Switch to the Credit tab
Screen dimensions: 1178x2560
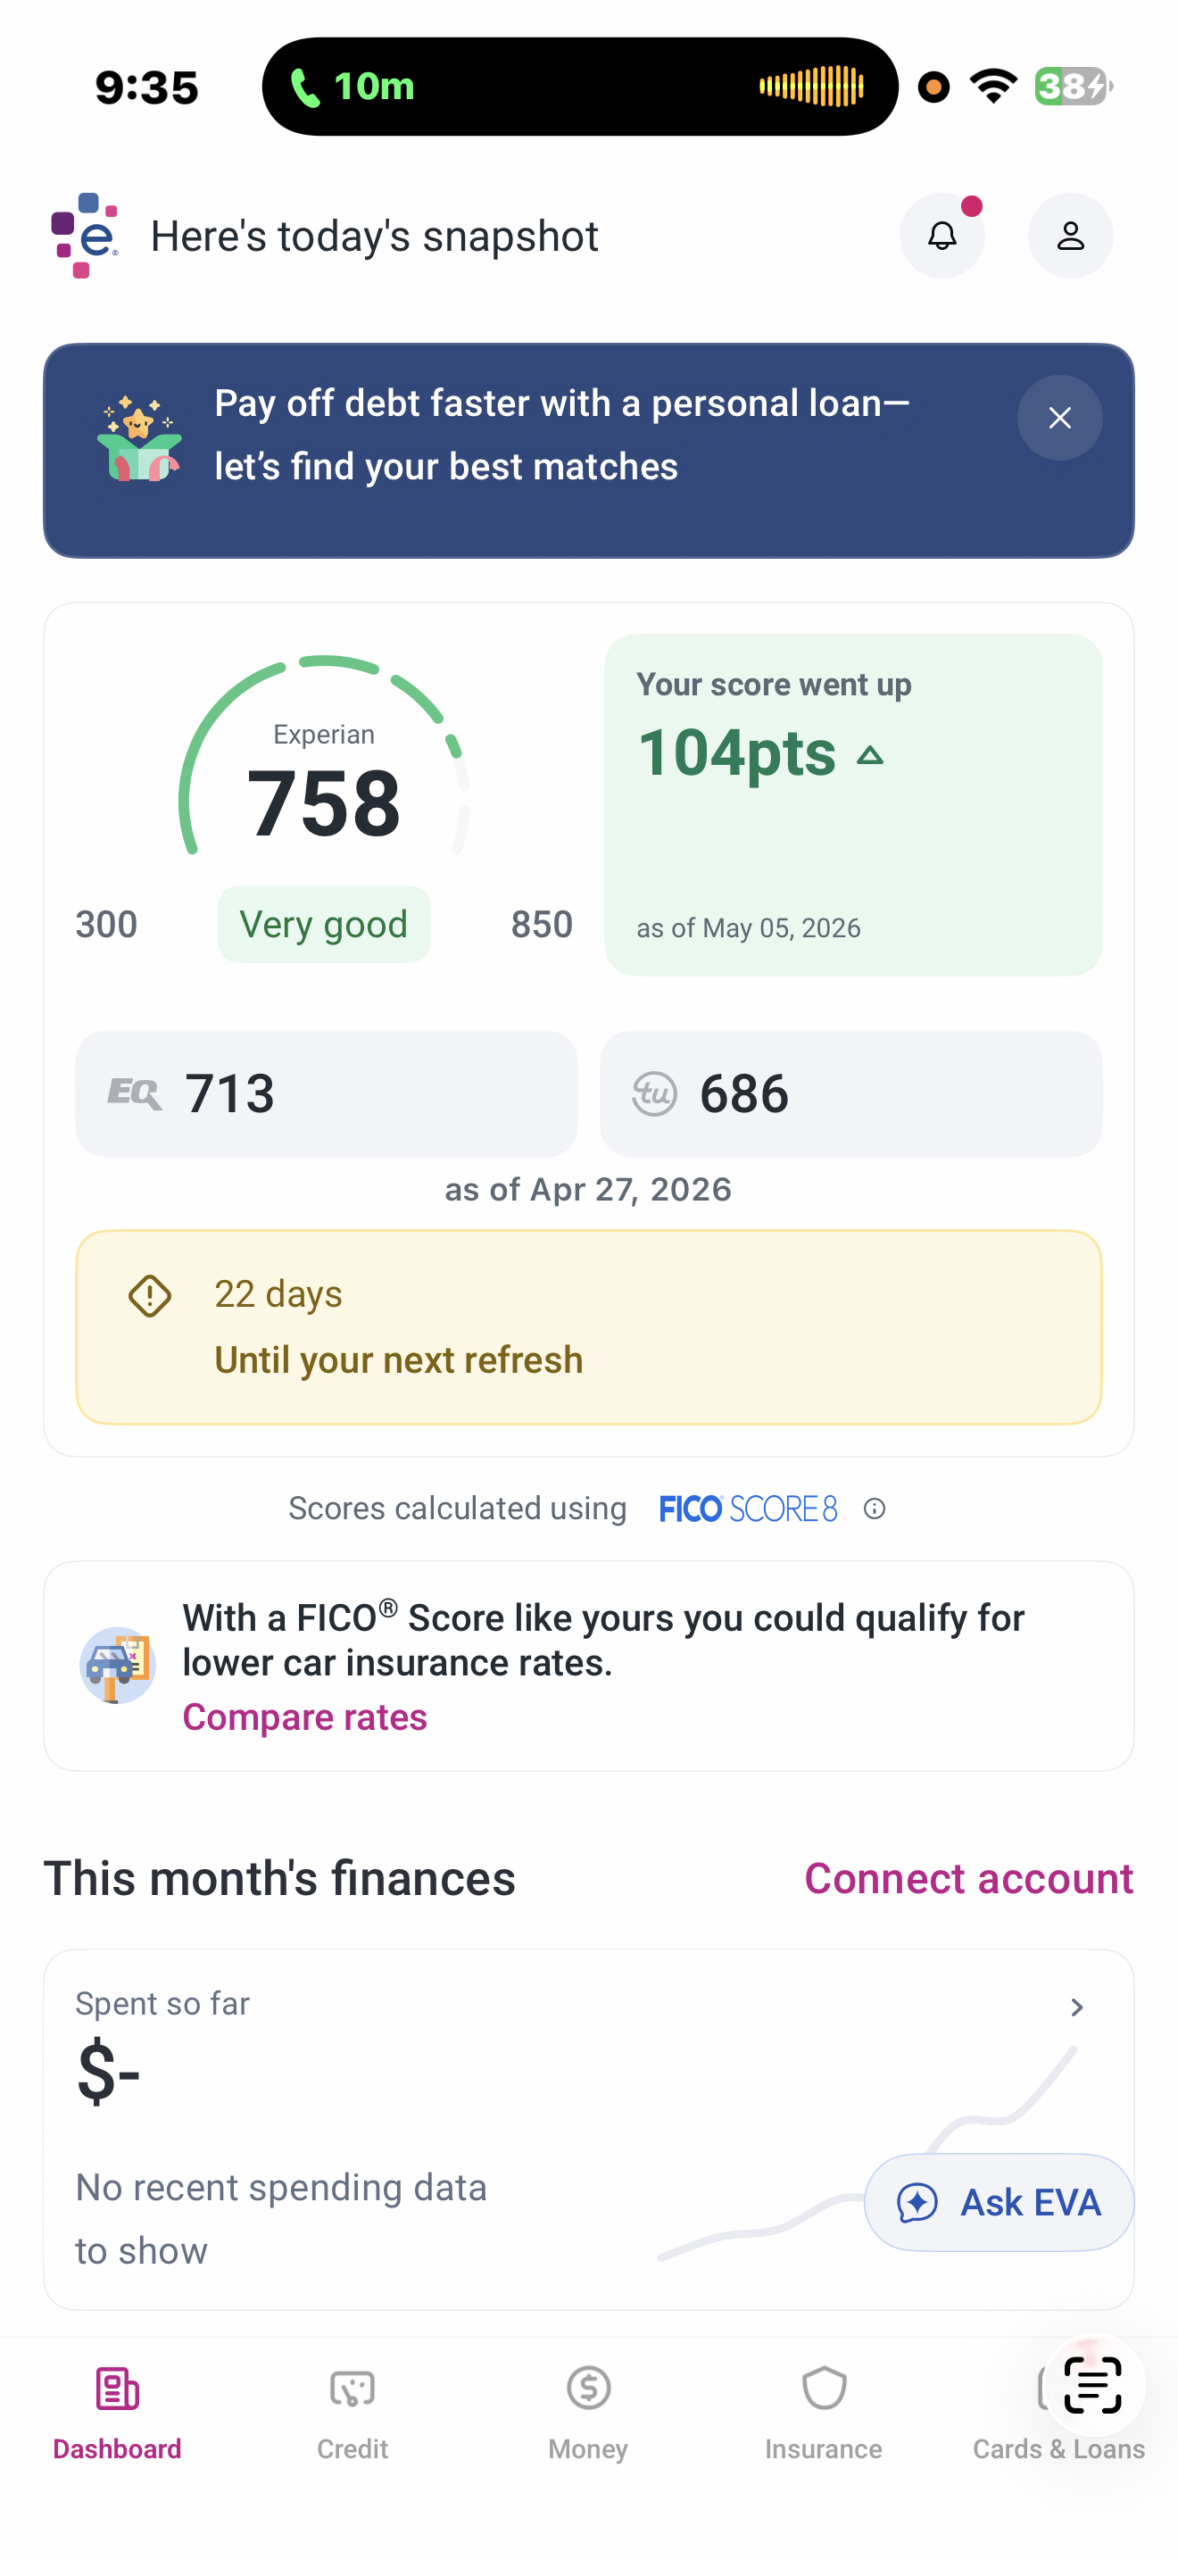352,2415
